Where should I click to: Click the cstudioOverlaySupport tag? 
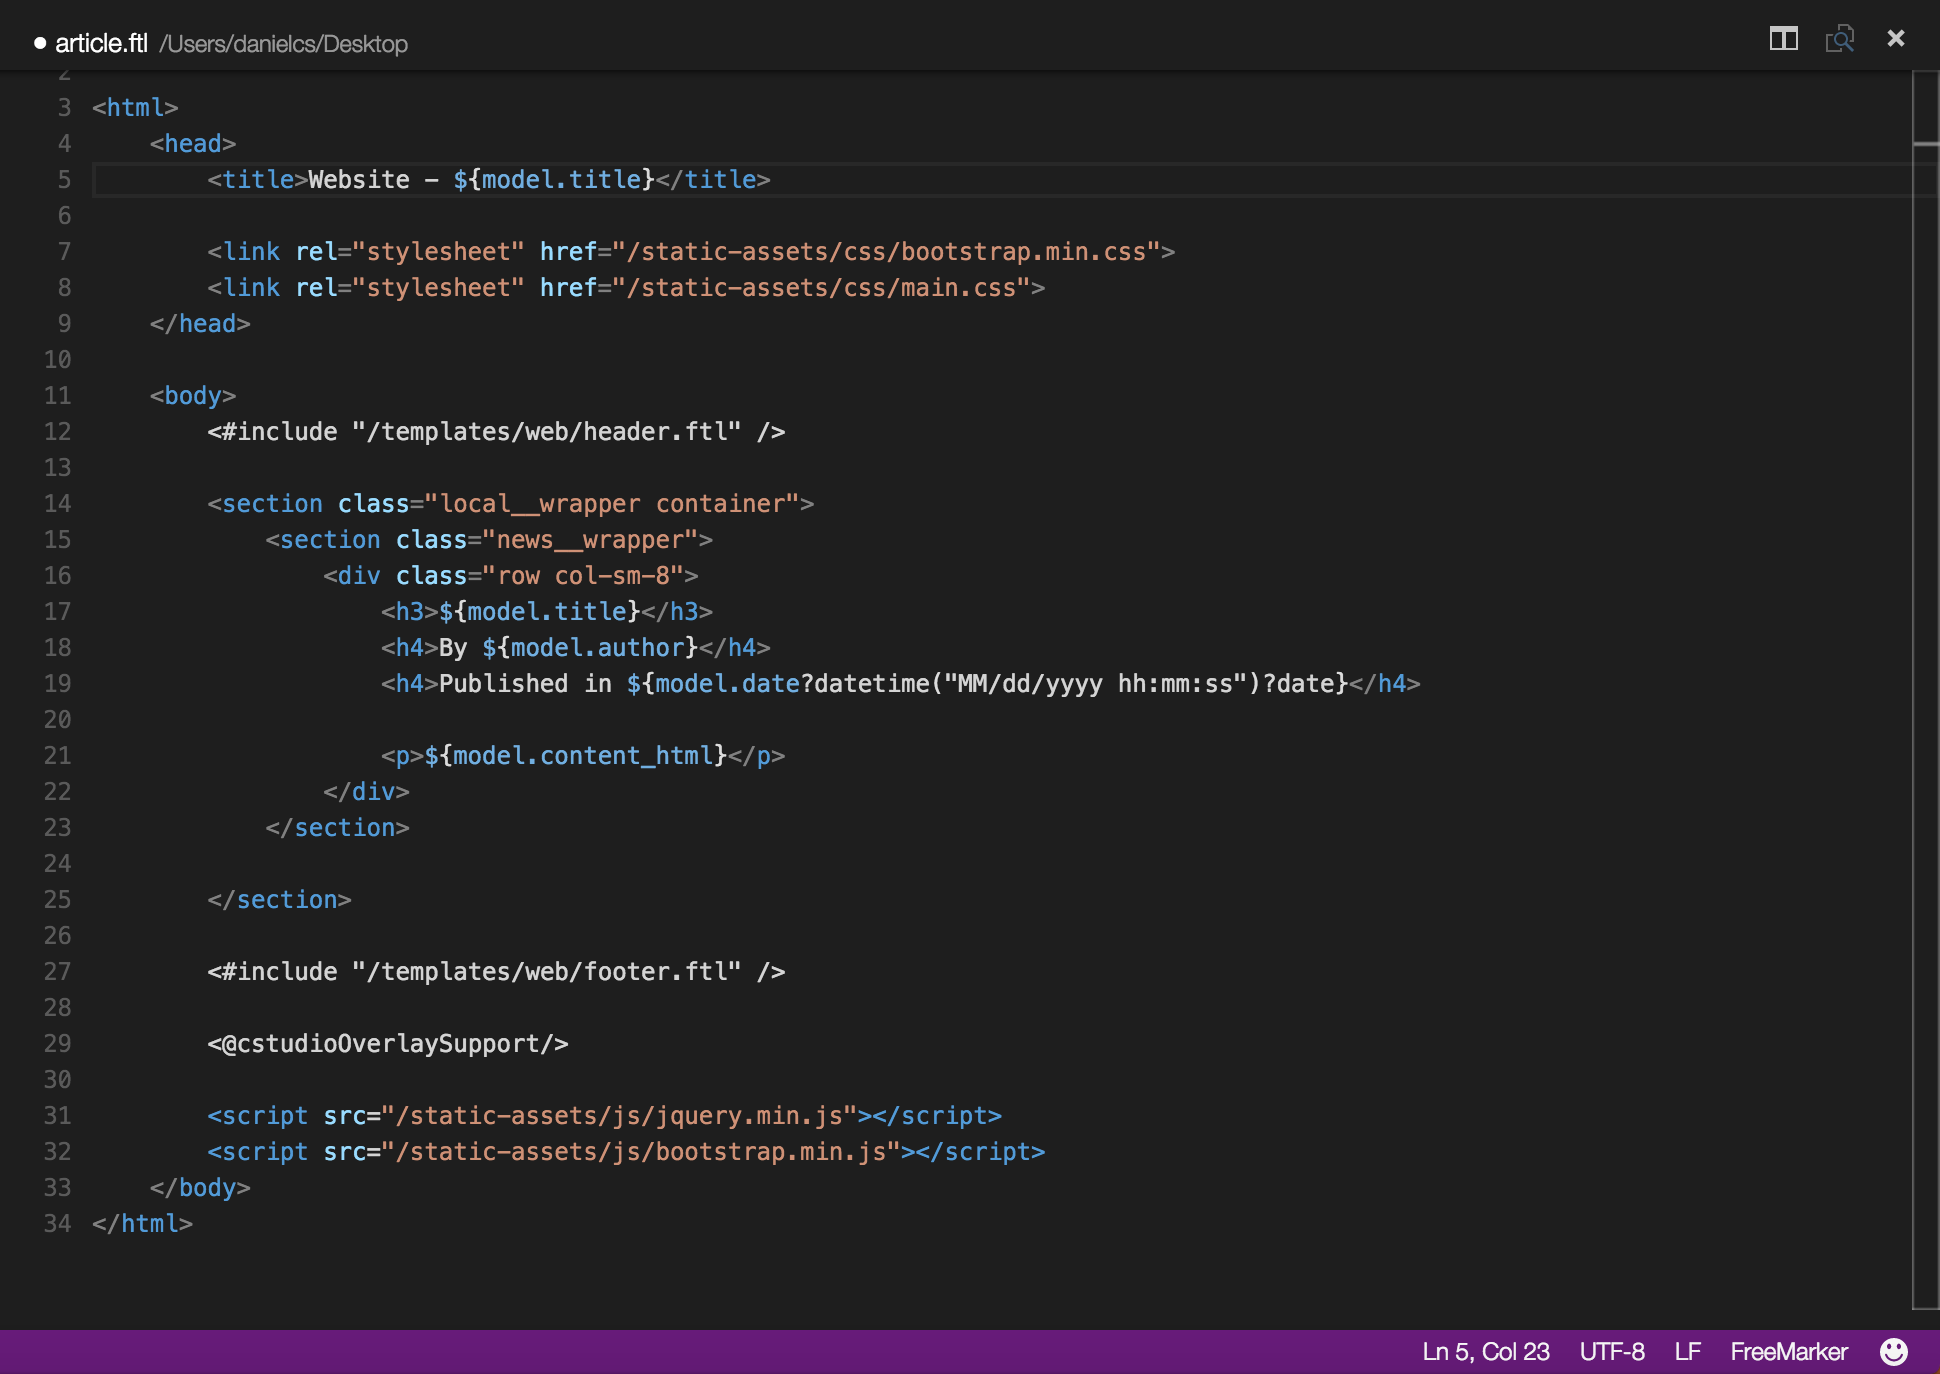pyautogui.click(x=388, y=1043)
